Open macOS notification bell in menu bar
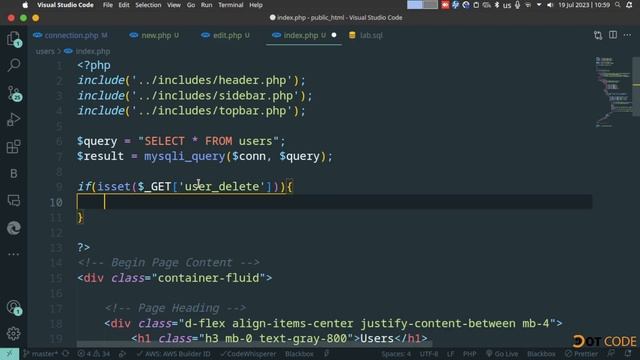640x360 pixels. click(x=629, y=5)
